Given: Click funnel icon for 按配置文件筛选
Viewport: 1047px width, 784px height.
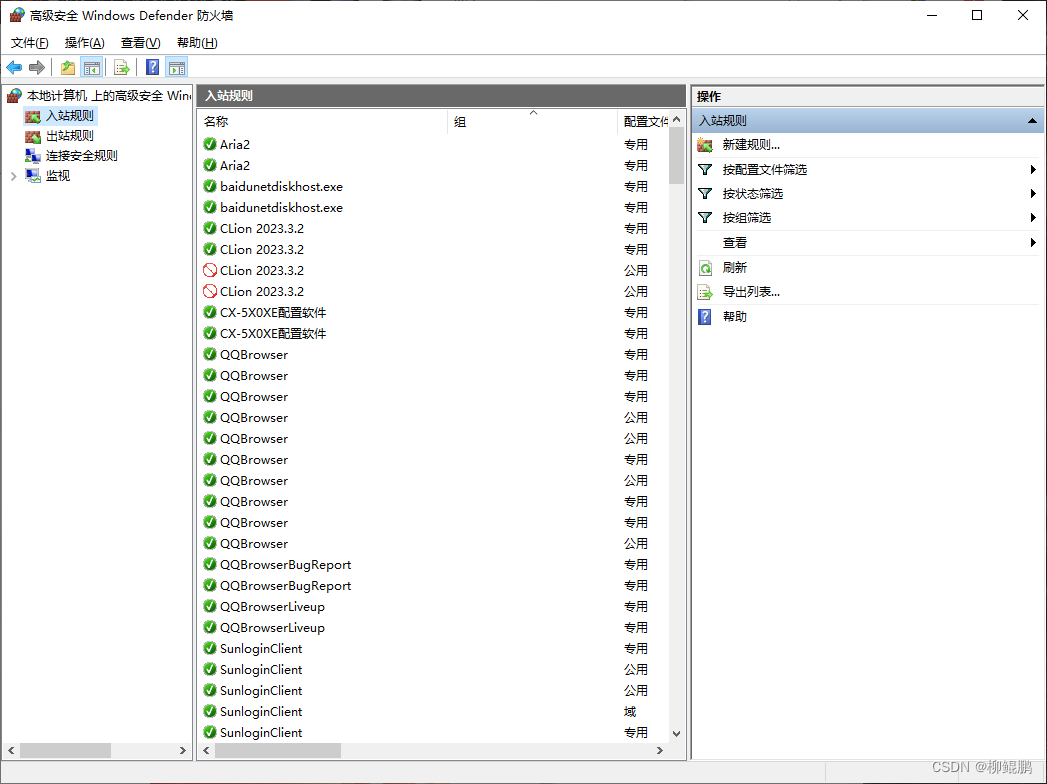Looking at the screenshot, I should (704, 170).
